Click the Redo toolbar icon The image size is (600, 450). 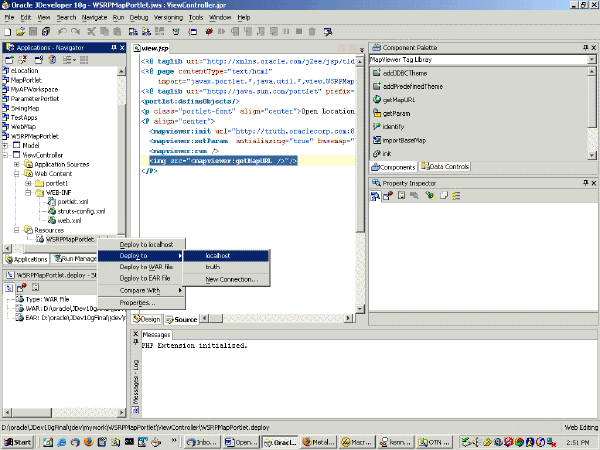tap(75, 32)
